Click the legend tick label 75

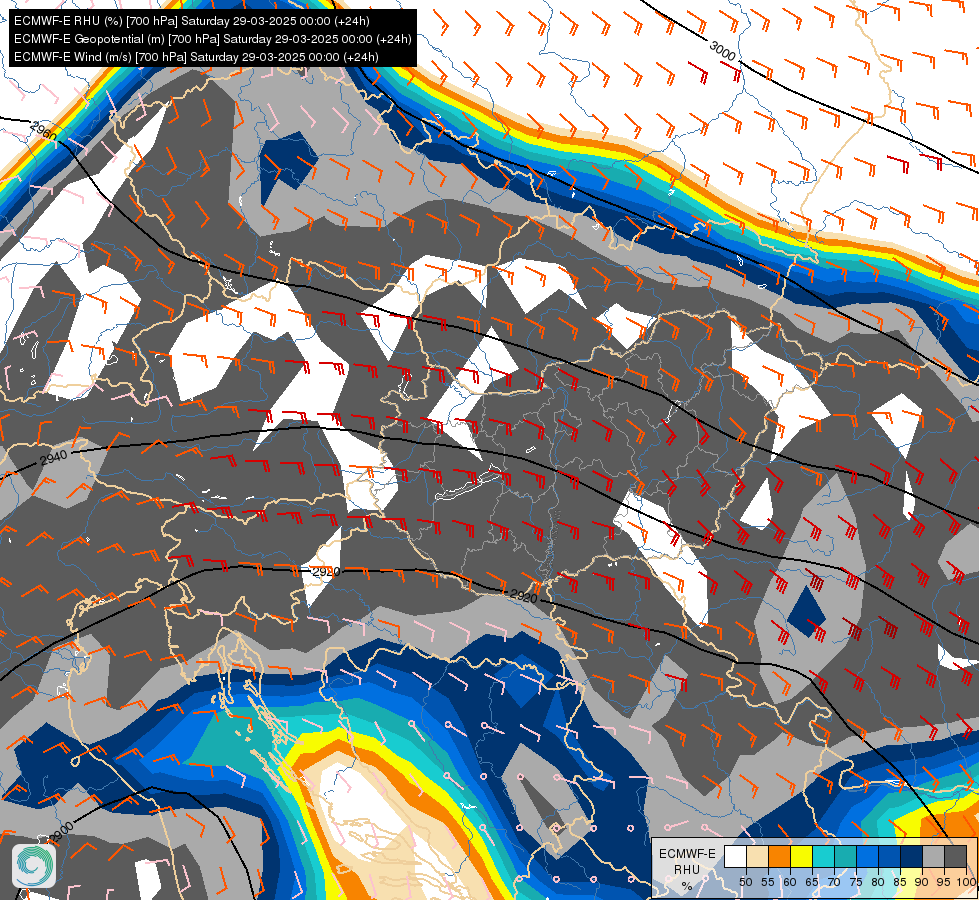[x=856, y=882]
